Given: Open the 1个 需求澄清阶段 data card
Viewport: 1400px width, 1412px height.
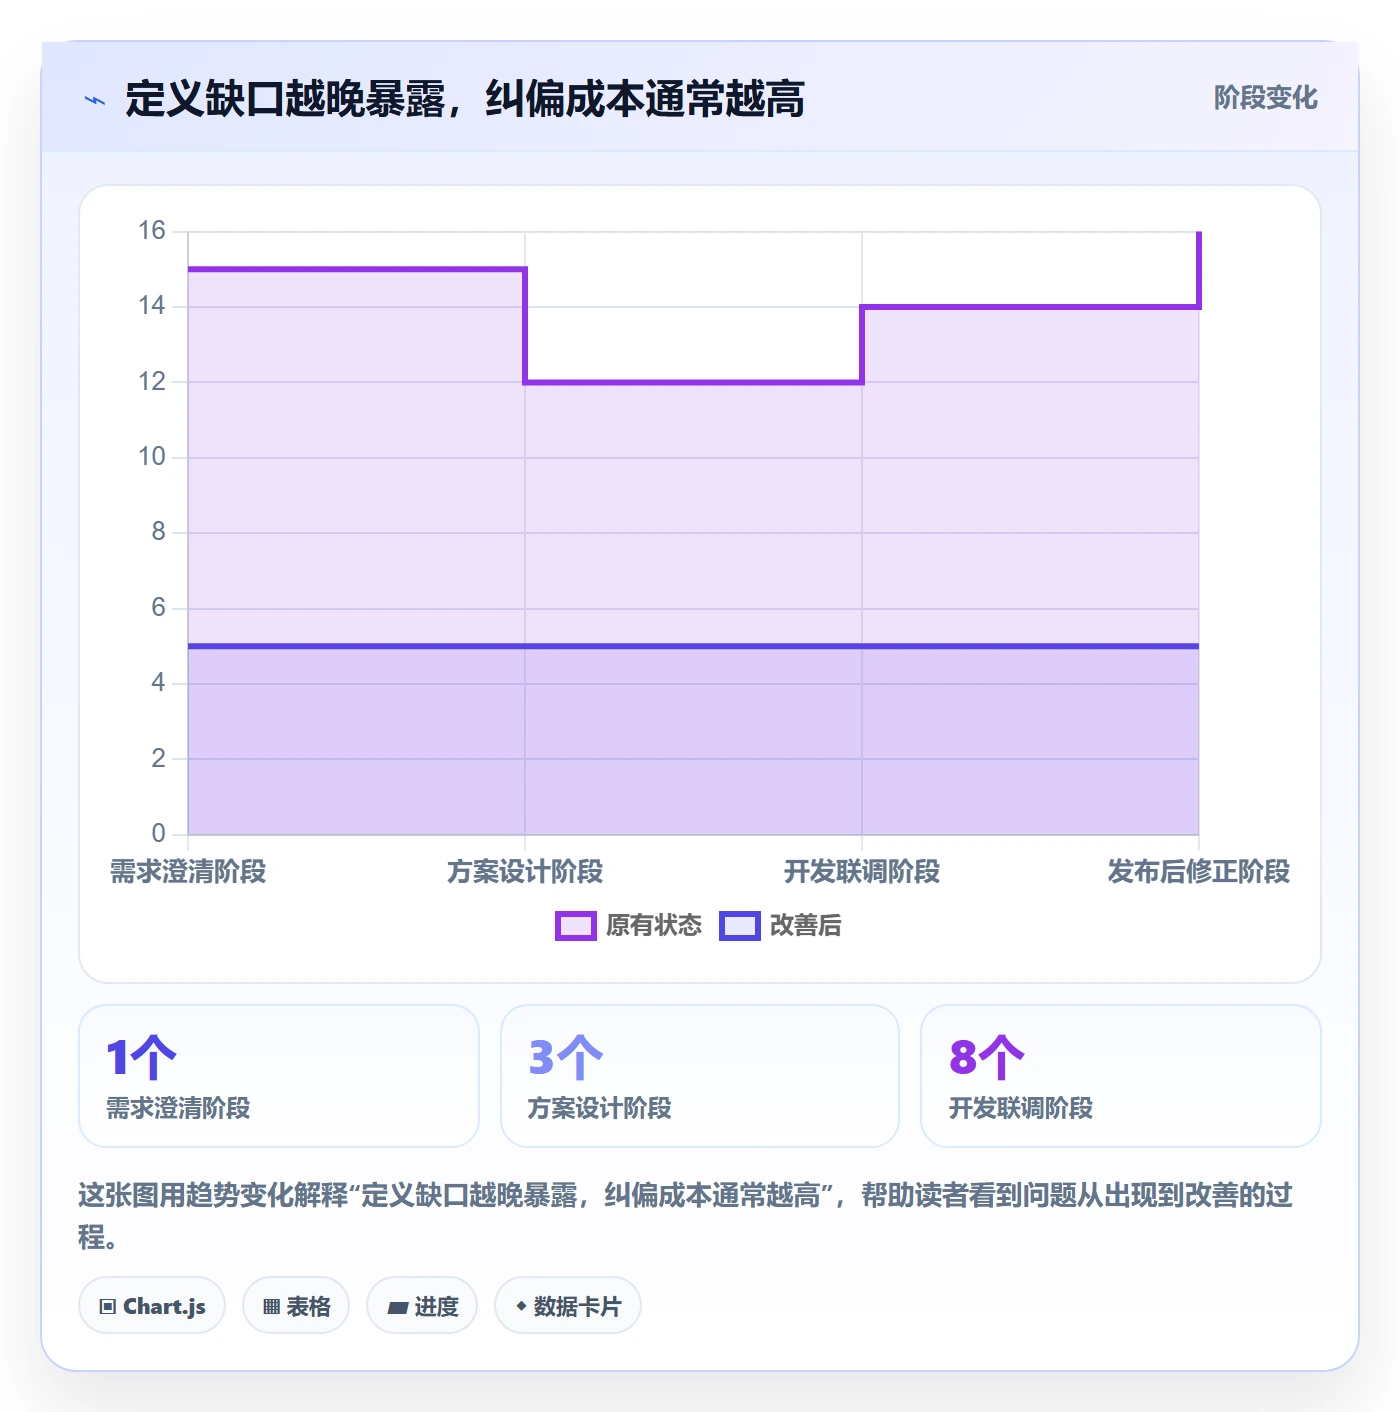Looking at the screenshot, I should pyautogui.click(x=279, y=1076).
